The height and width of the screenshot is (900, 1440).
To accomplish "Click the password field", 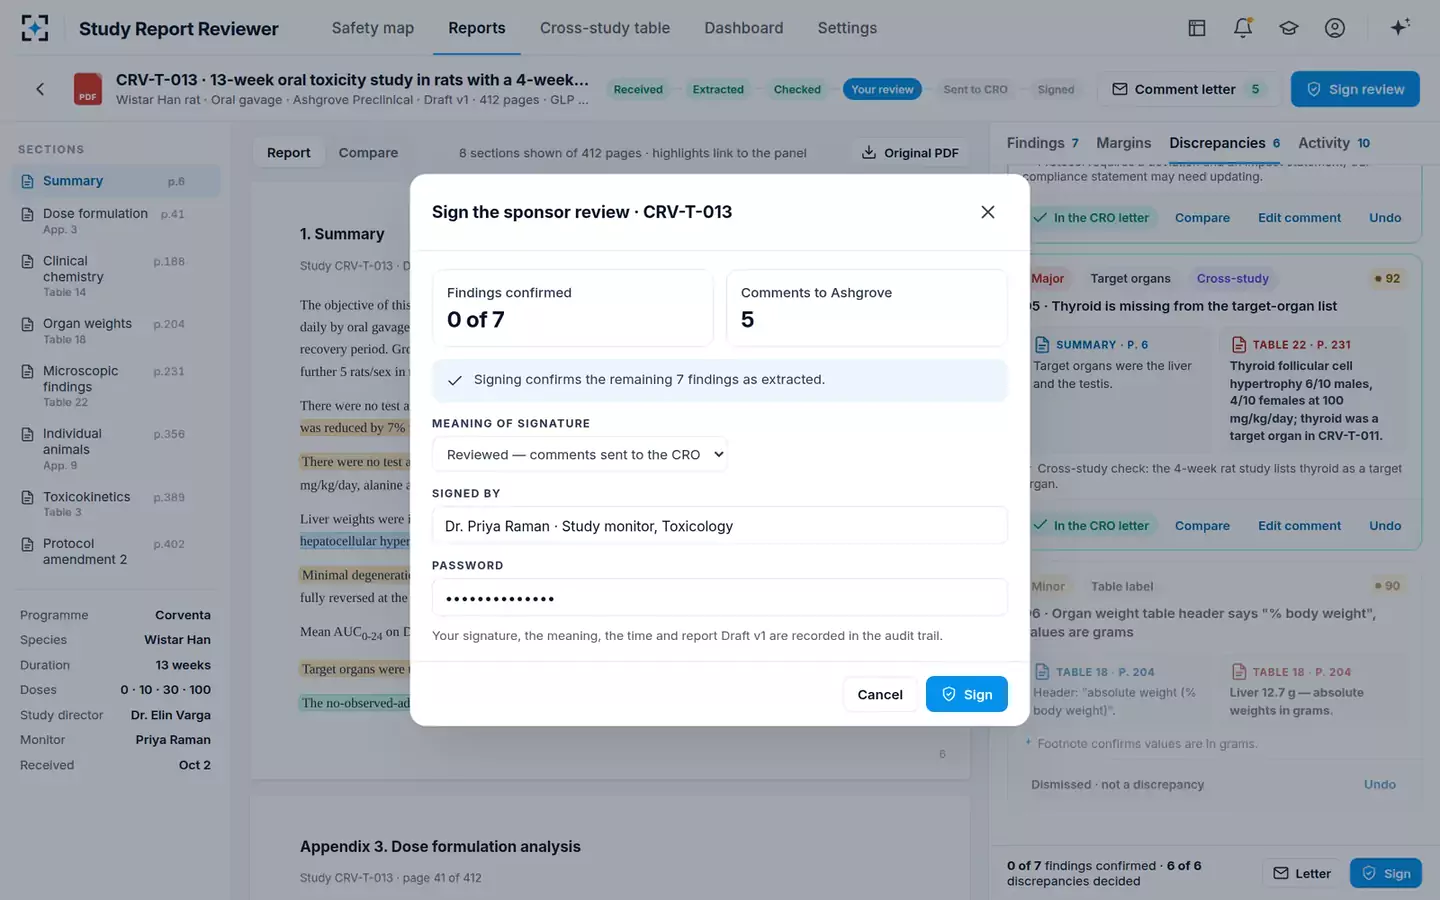I will (720, 597).
